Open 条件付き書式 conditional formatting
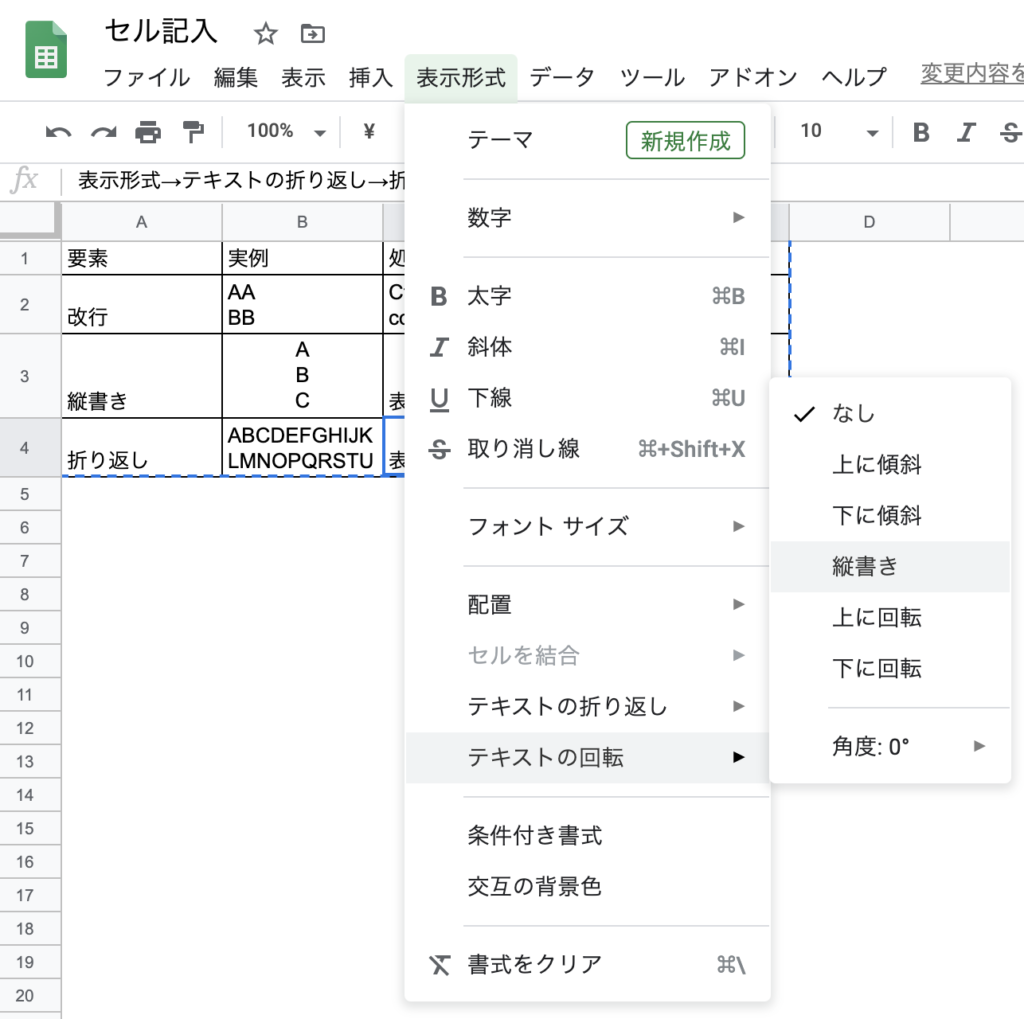This screenshot has height=1019, width=1024. tap(587, 835)
